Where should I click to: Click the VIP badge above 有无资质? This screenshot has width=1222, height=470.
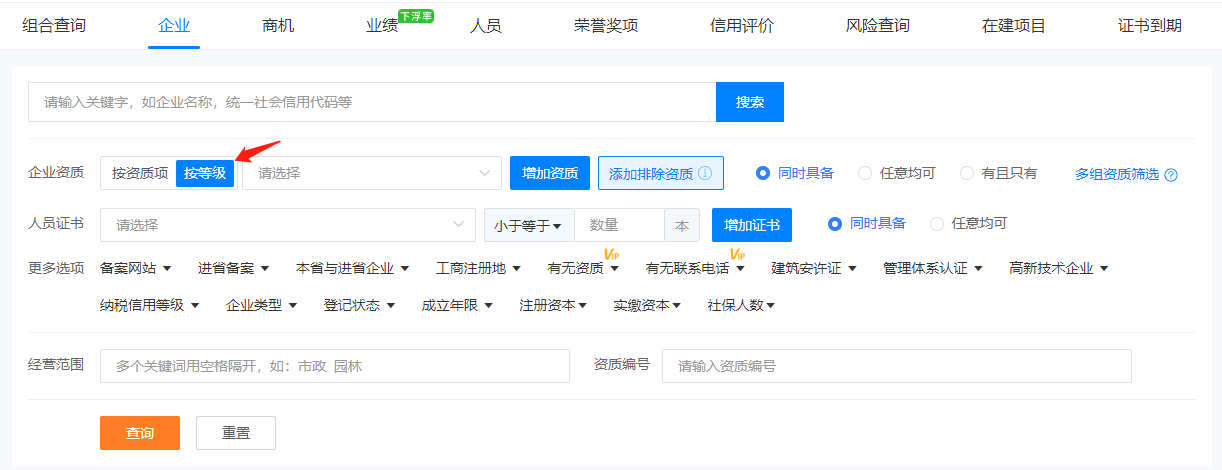pos(611,254)
